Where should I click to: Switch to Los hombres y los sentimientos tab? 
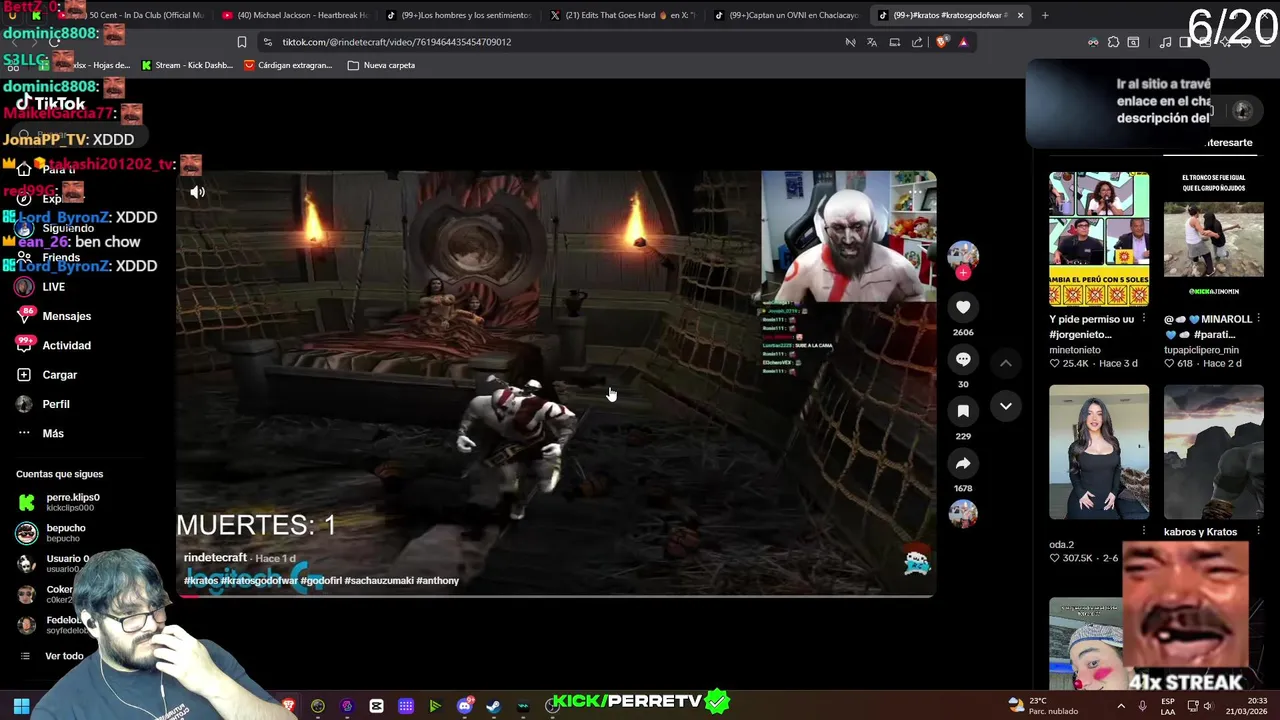click(458, 15)
